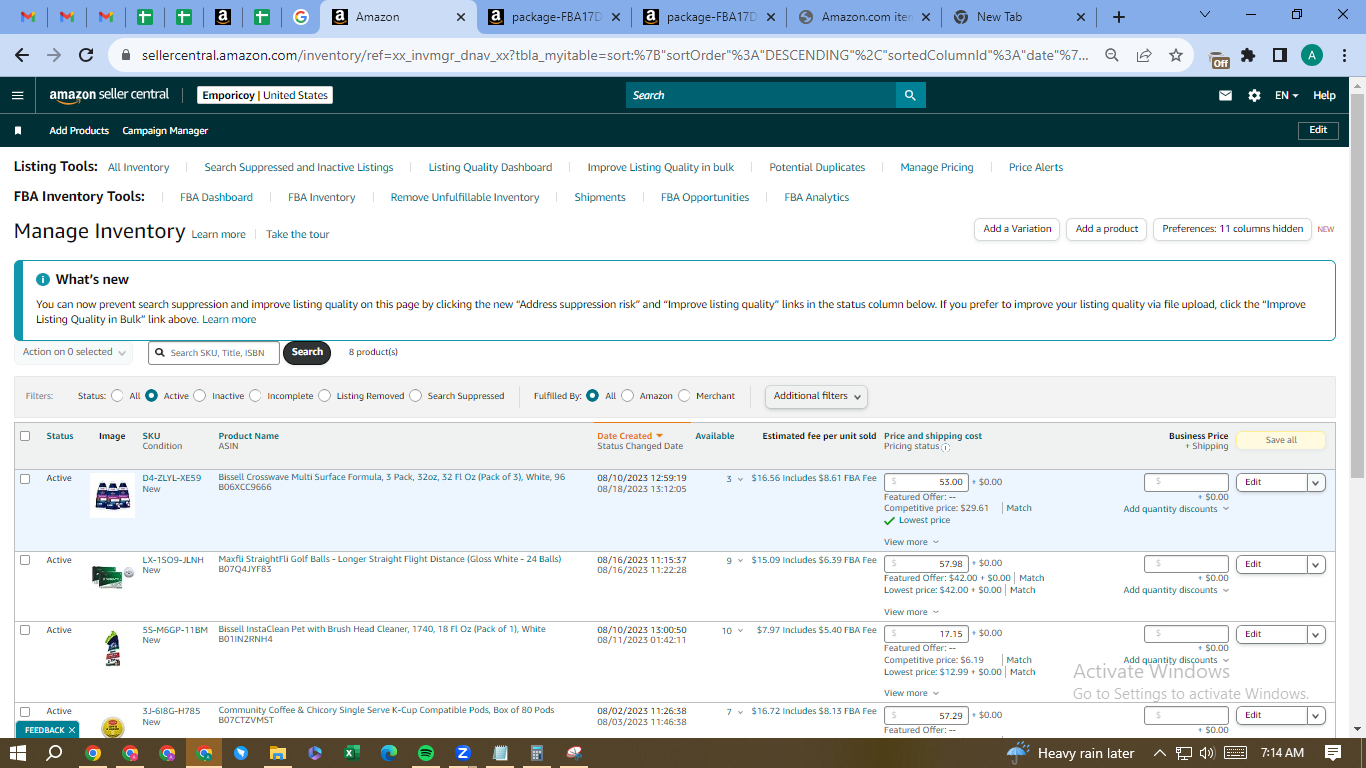Open the Windows Start menu
The image size is (1366, 768).
point(18,753)
